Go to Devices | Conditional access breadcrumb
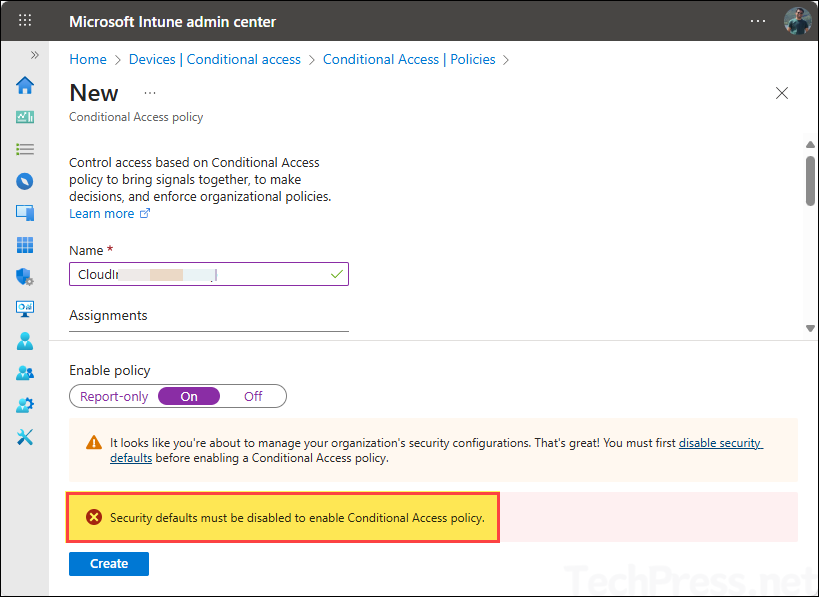The image size is (819, 597). [x=214, y=60]
